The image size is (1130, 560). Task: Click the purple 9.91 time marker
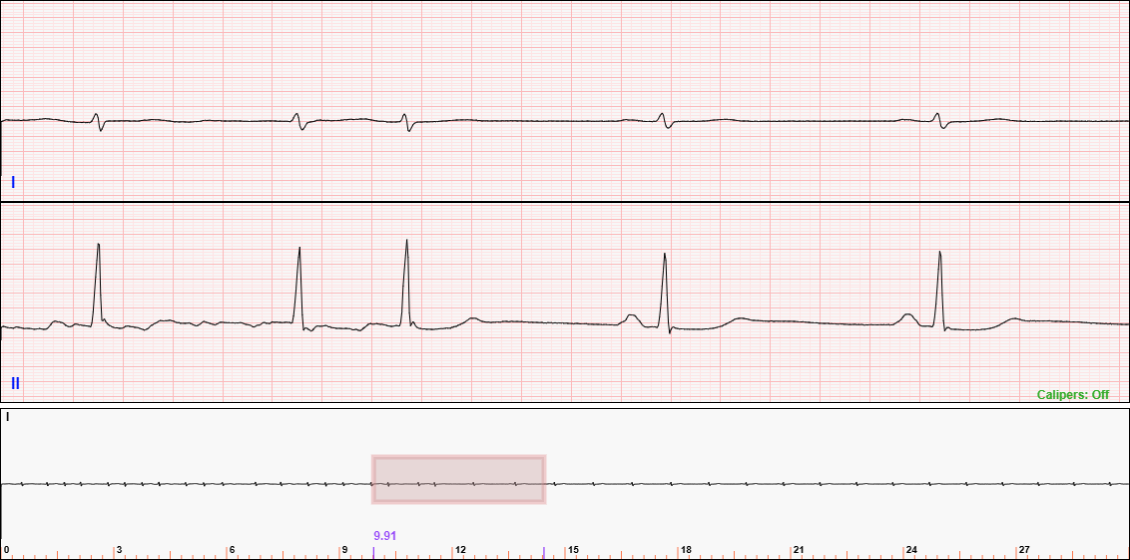[x=385, y=536]
